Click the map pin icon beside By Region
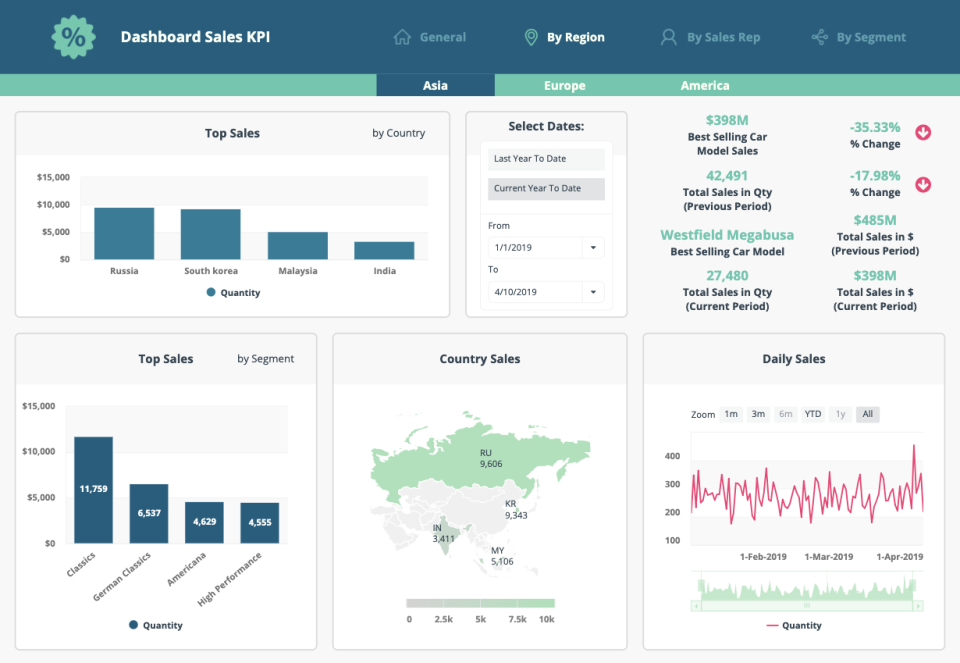 click(x=531, y=37)
